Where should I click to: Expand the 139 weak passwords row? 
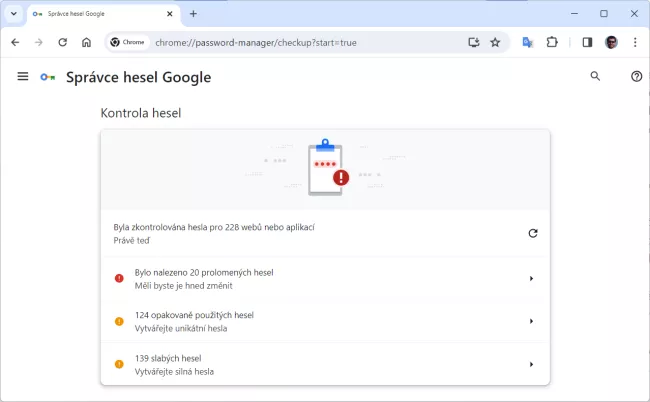(531, 364)
